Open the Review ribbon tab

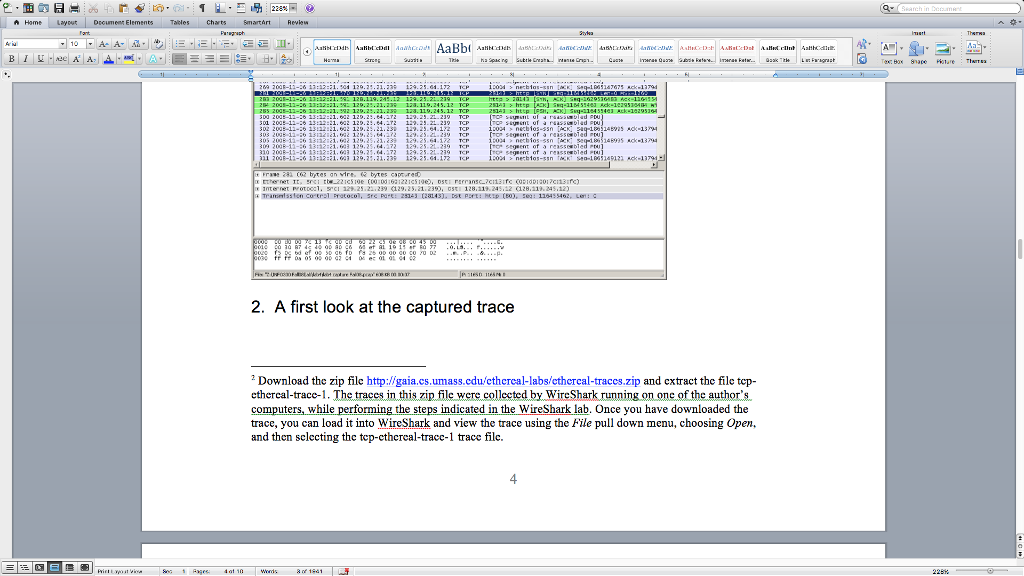click(x=297, y=22)
